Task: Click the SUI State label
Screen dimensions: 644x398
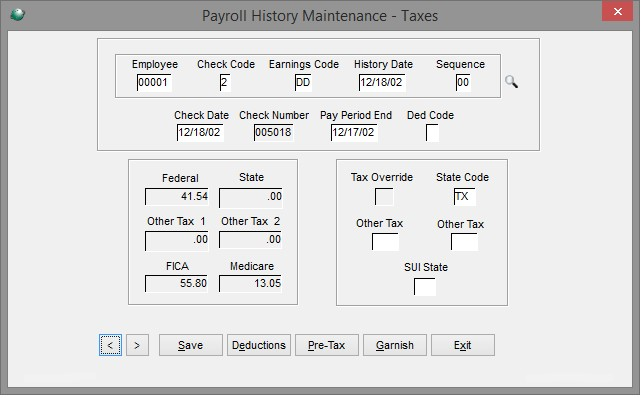Action: pyautogui.click(x=426, y=267)
